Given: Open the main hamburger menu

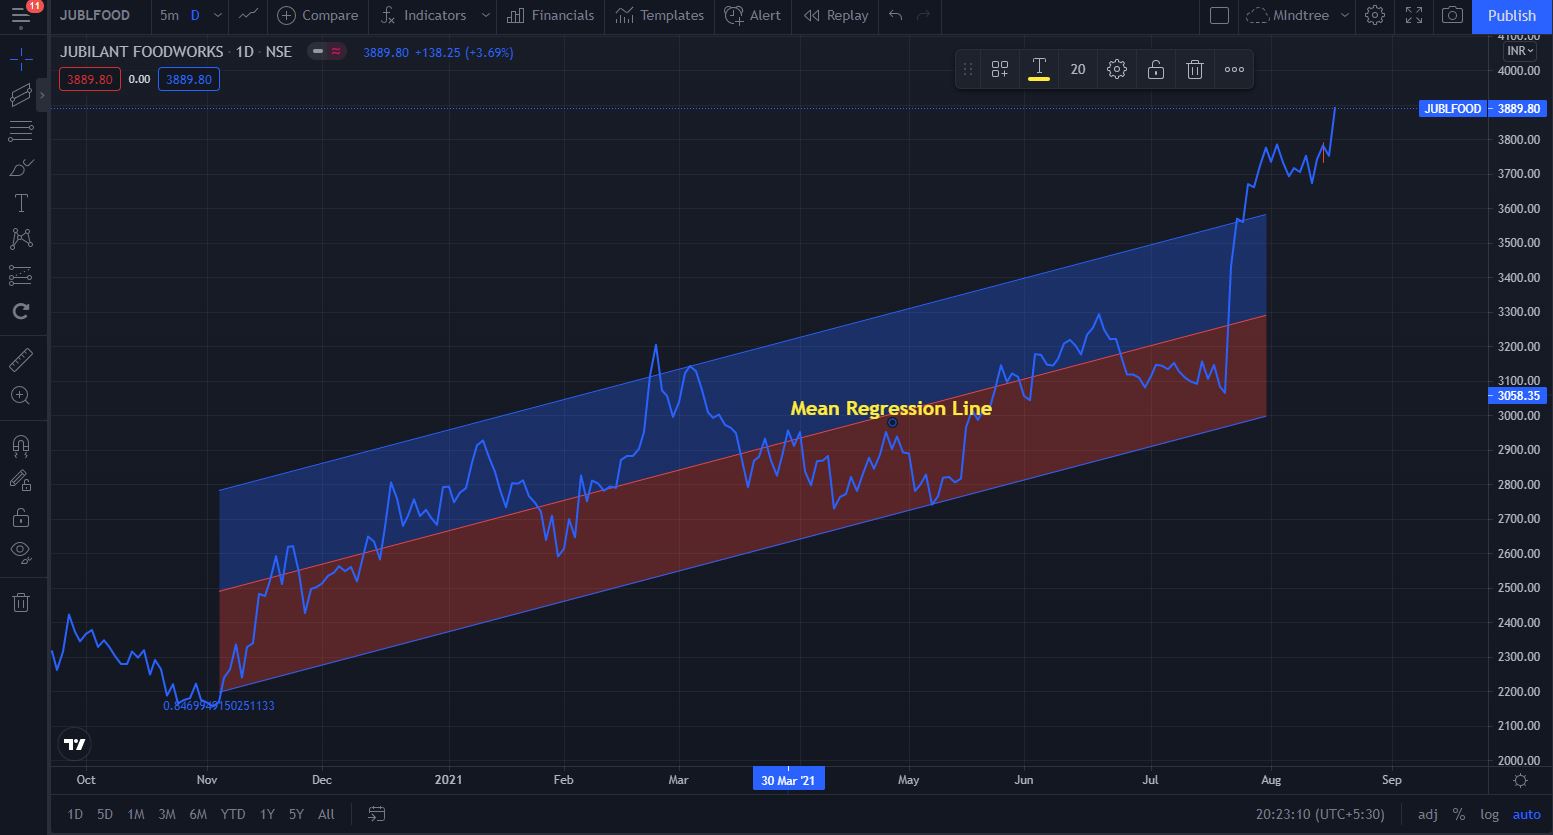Looking at the screenshot, I should coord(21,16).
